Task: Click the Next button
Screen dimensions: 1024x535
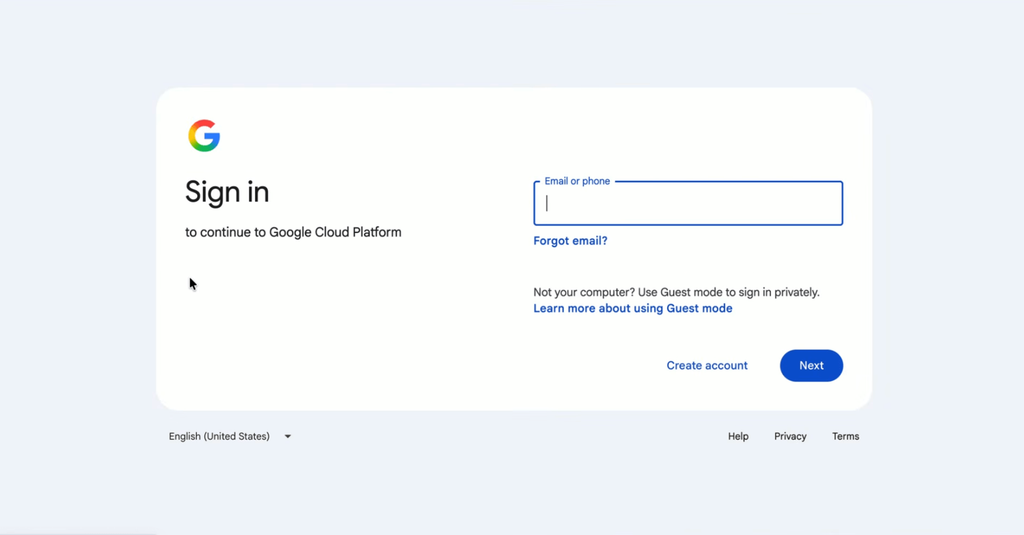Action: point(811,366)
